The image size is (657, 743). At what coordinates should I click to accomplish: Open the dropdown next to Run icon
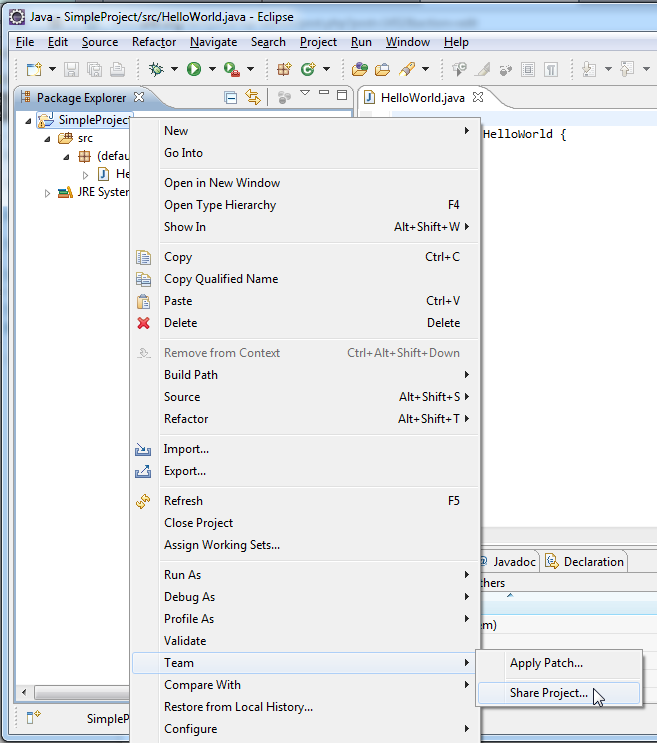pos(212,70)
